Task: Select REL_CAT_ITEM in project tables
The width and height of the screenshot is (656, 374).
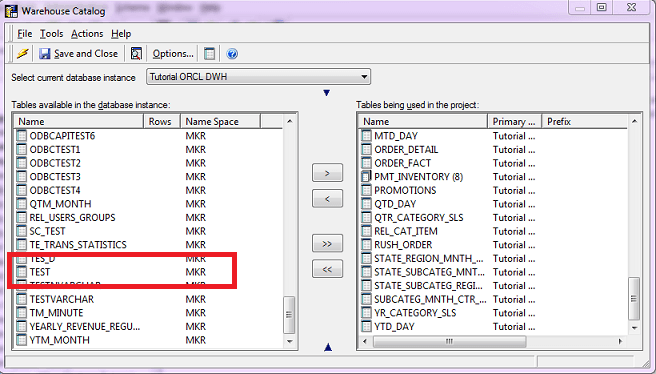Action: tap(405, 231)
